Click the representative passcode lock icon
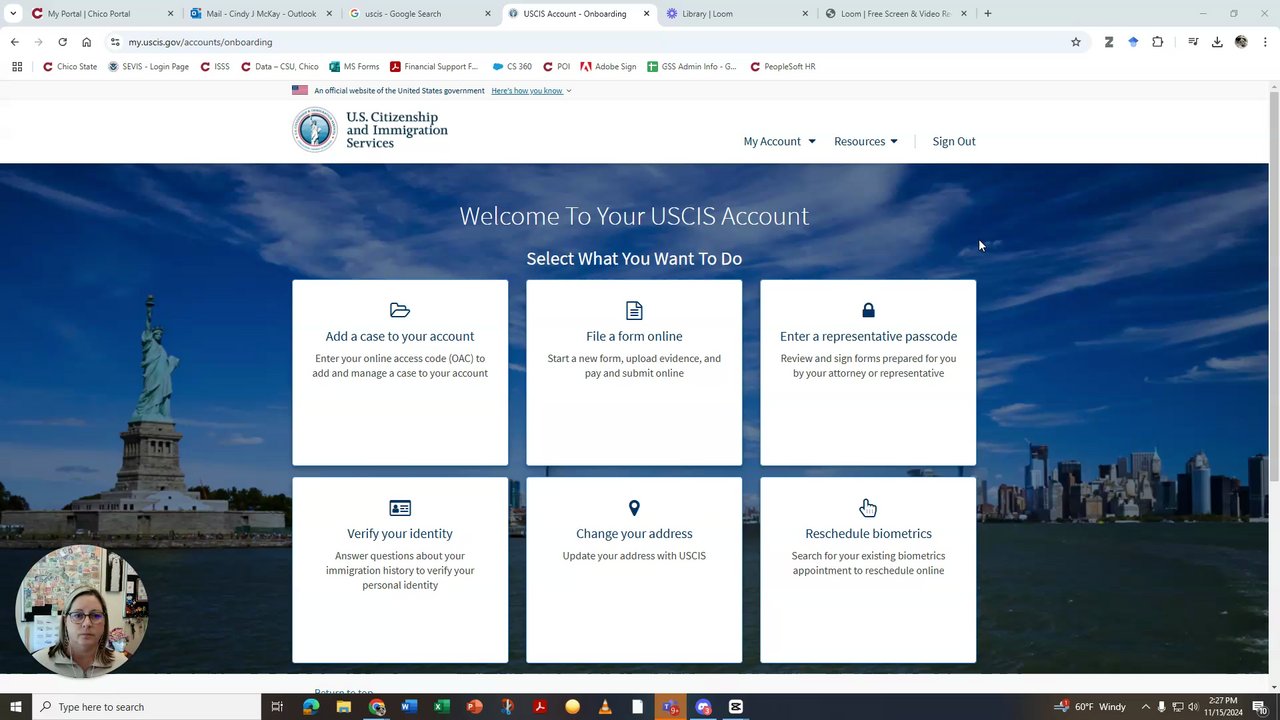 tap(868, 310)
